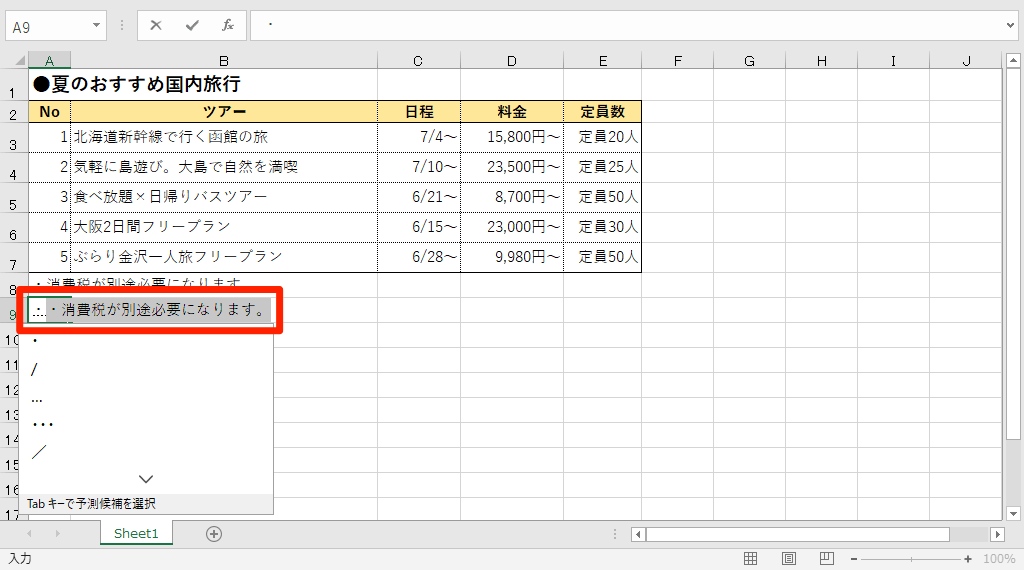The image size is (1024, 570).
Task: Click the 料金 header cell
Action: pyautogui.click(x=511, y=112)
